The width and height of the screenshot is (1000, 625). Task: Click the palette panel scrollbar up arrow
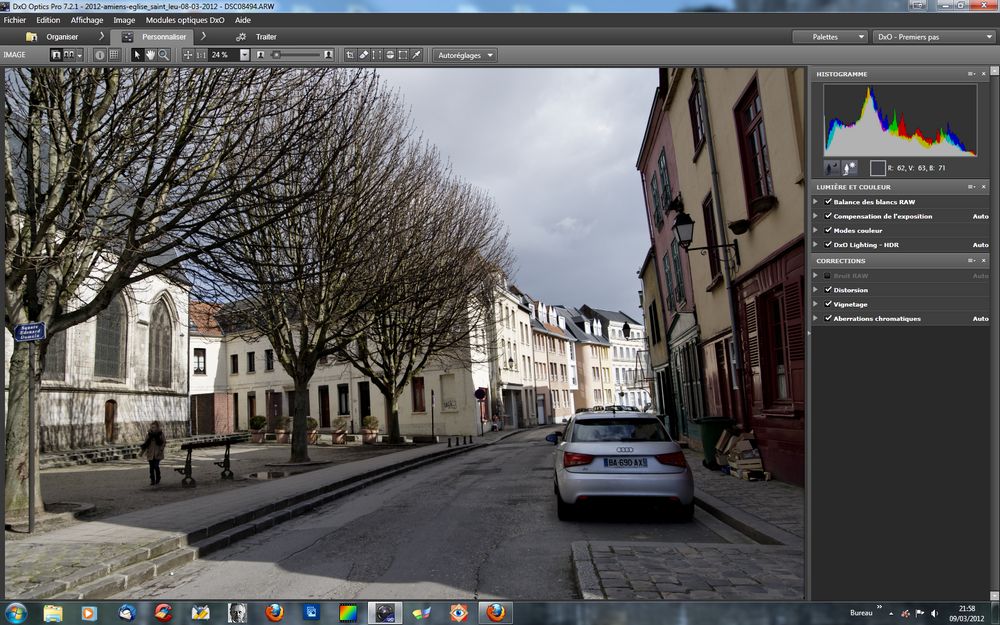coord(994,70)
